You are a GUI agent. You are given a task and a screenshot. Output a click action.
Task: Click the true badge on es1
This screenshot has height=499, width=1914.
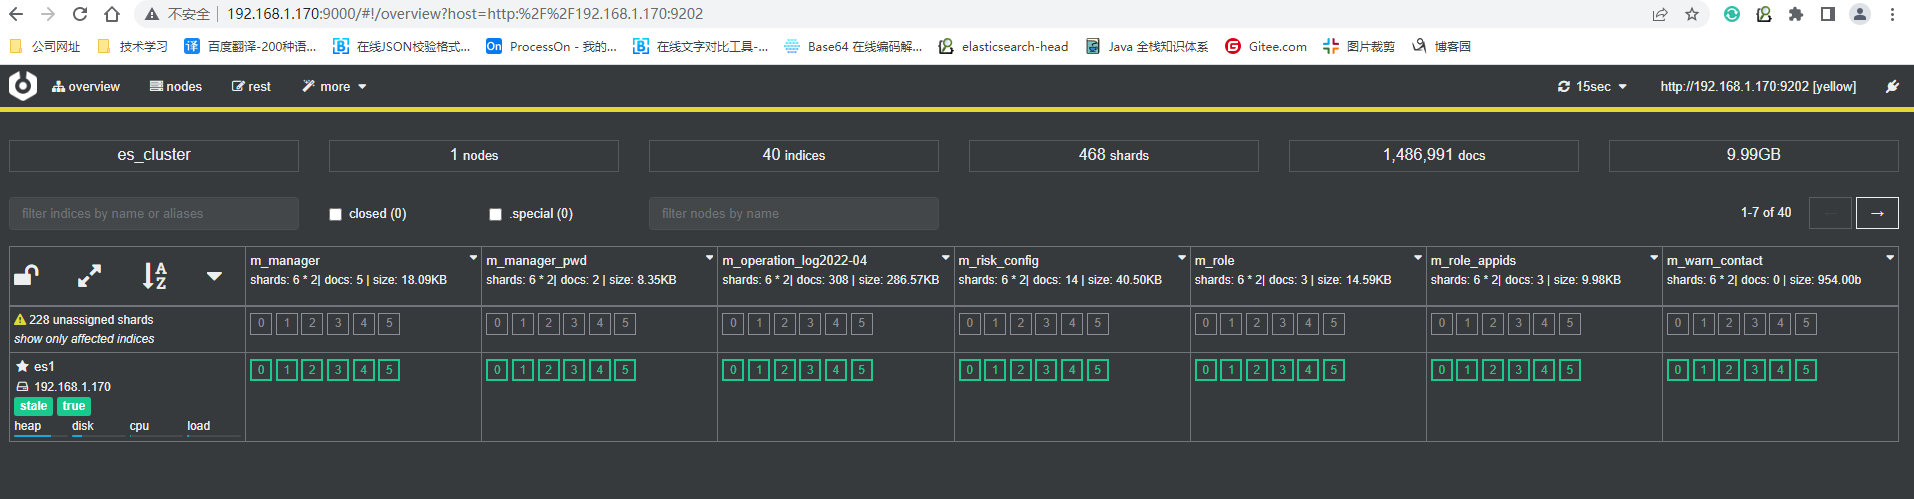74,406
